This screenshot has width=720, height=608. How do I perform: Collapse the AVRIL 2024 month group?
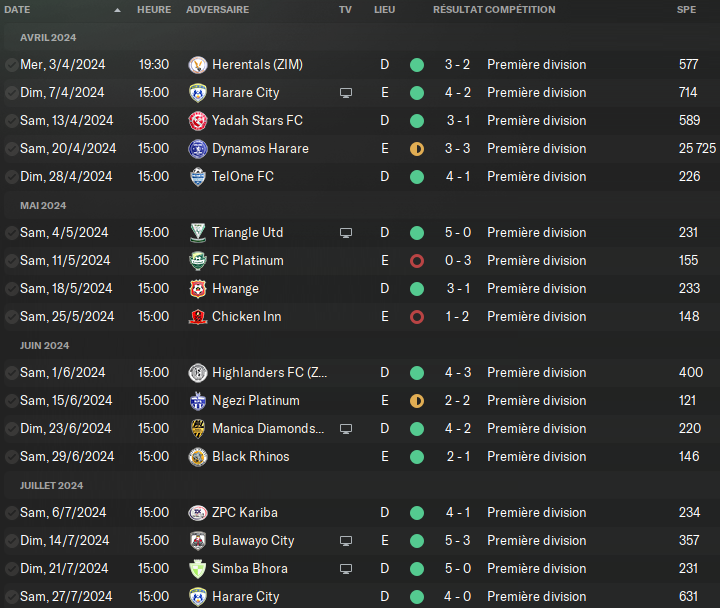(48, 38)
